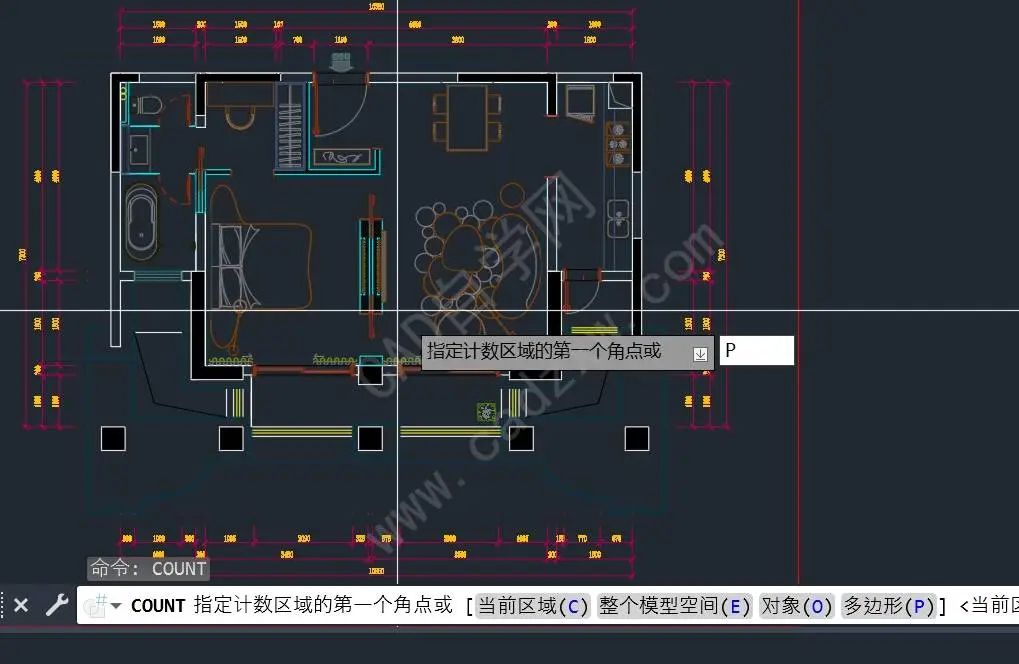The image size is (1019, 664).
Task: Select the bathtub block in the bathroom
Action: [x=143, y=218]
